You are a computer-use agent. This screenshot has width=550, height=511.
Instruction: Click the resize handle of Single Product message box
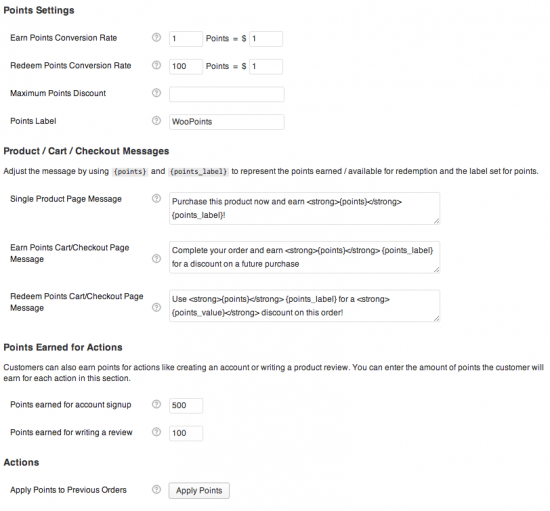(x=436, y=221)
